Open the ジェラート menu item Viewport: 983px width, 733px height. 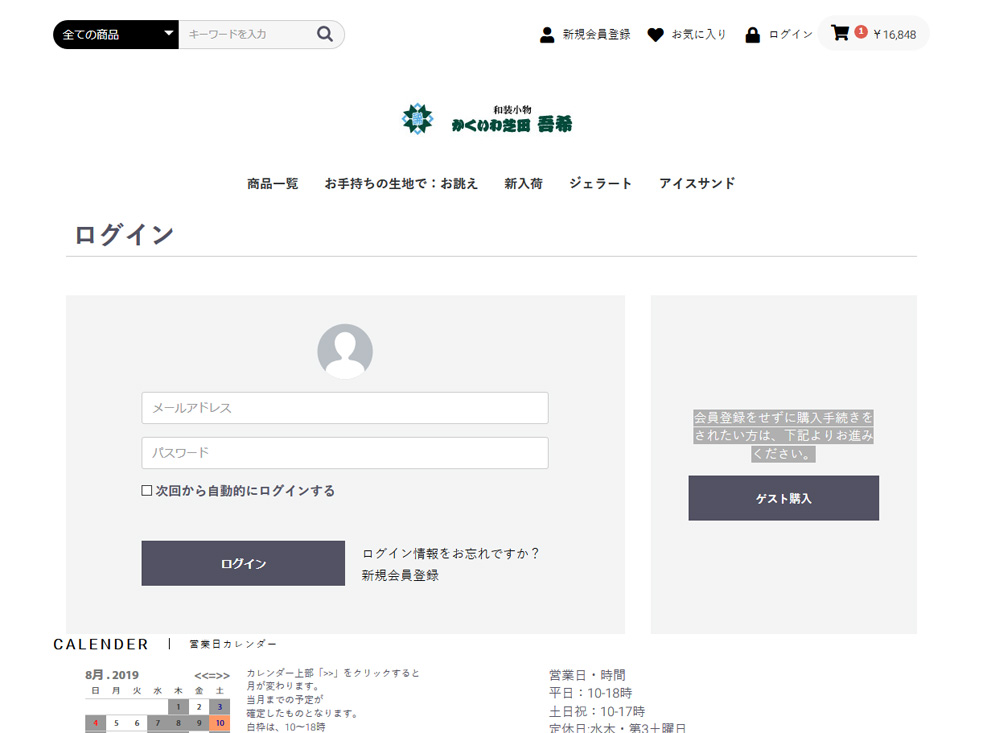(x=600, y=183)
